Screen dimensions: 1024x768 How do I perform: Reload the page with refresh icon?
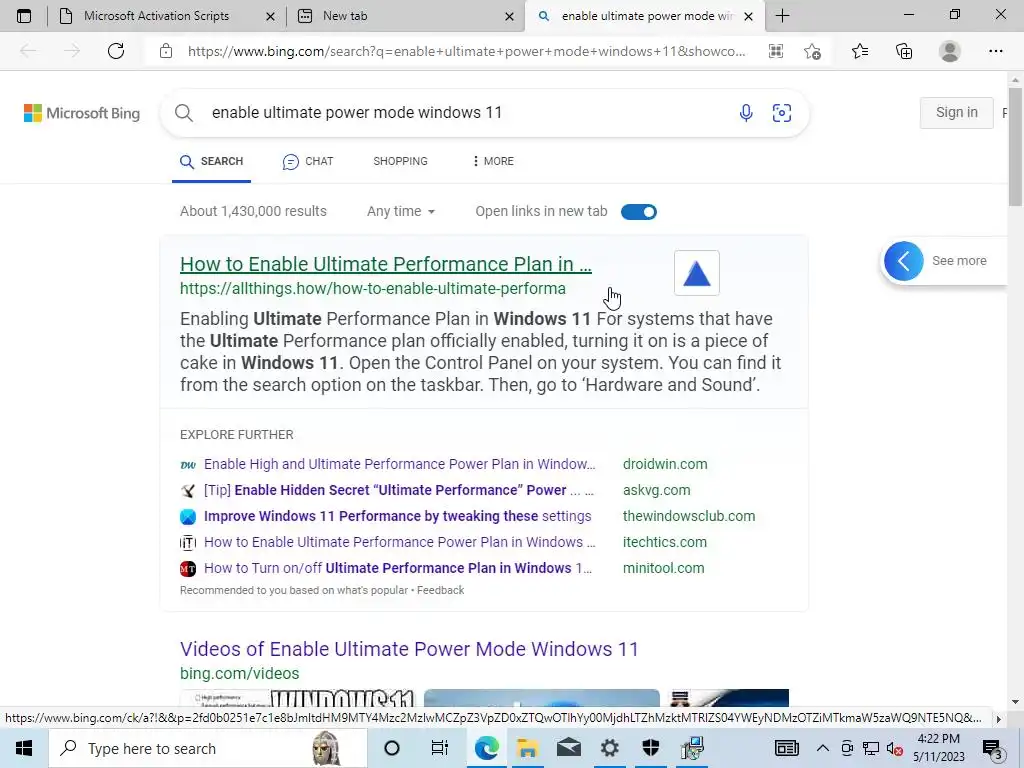[116, 51]
